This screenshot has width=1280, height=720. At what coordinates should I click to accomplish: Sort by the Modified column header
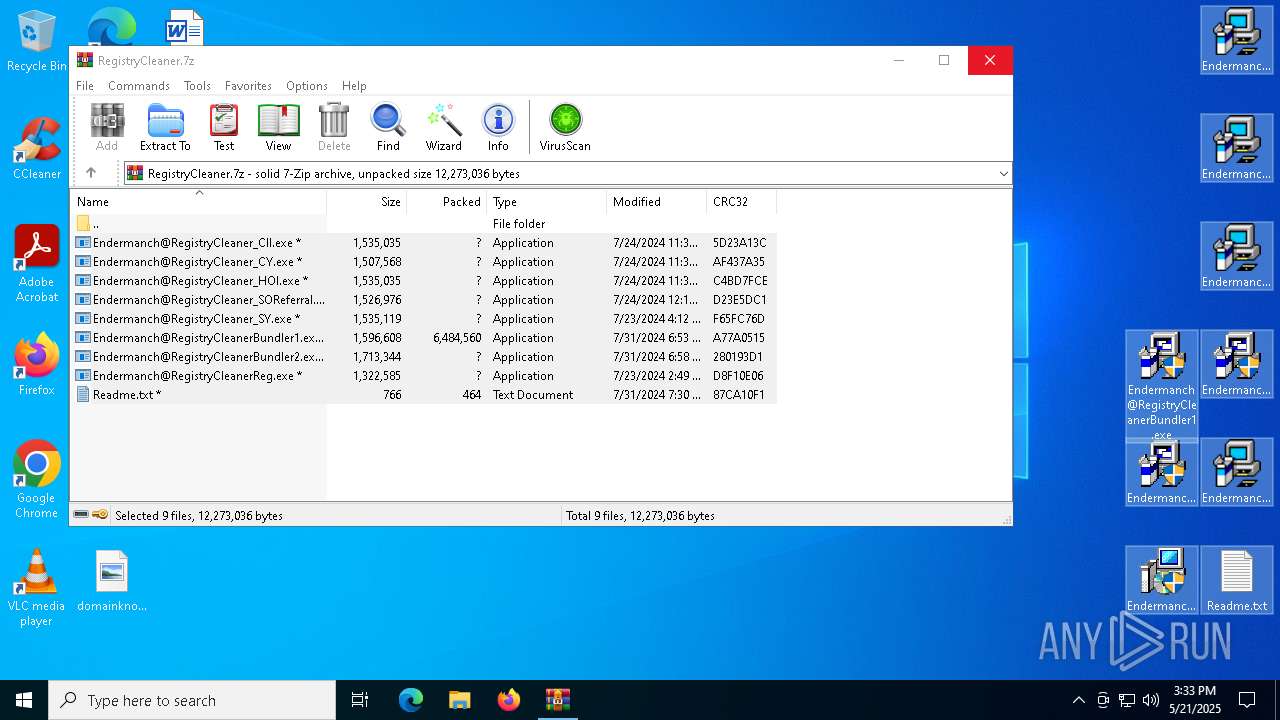point(656,202)
